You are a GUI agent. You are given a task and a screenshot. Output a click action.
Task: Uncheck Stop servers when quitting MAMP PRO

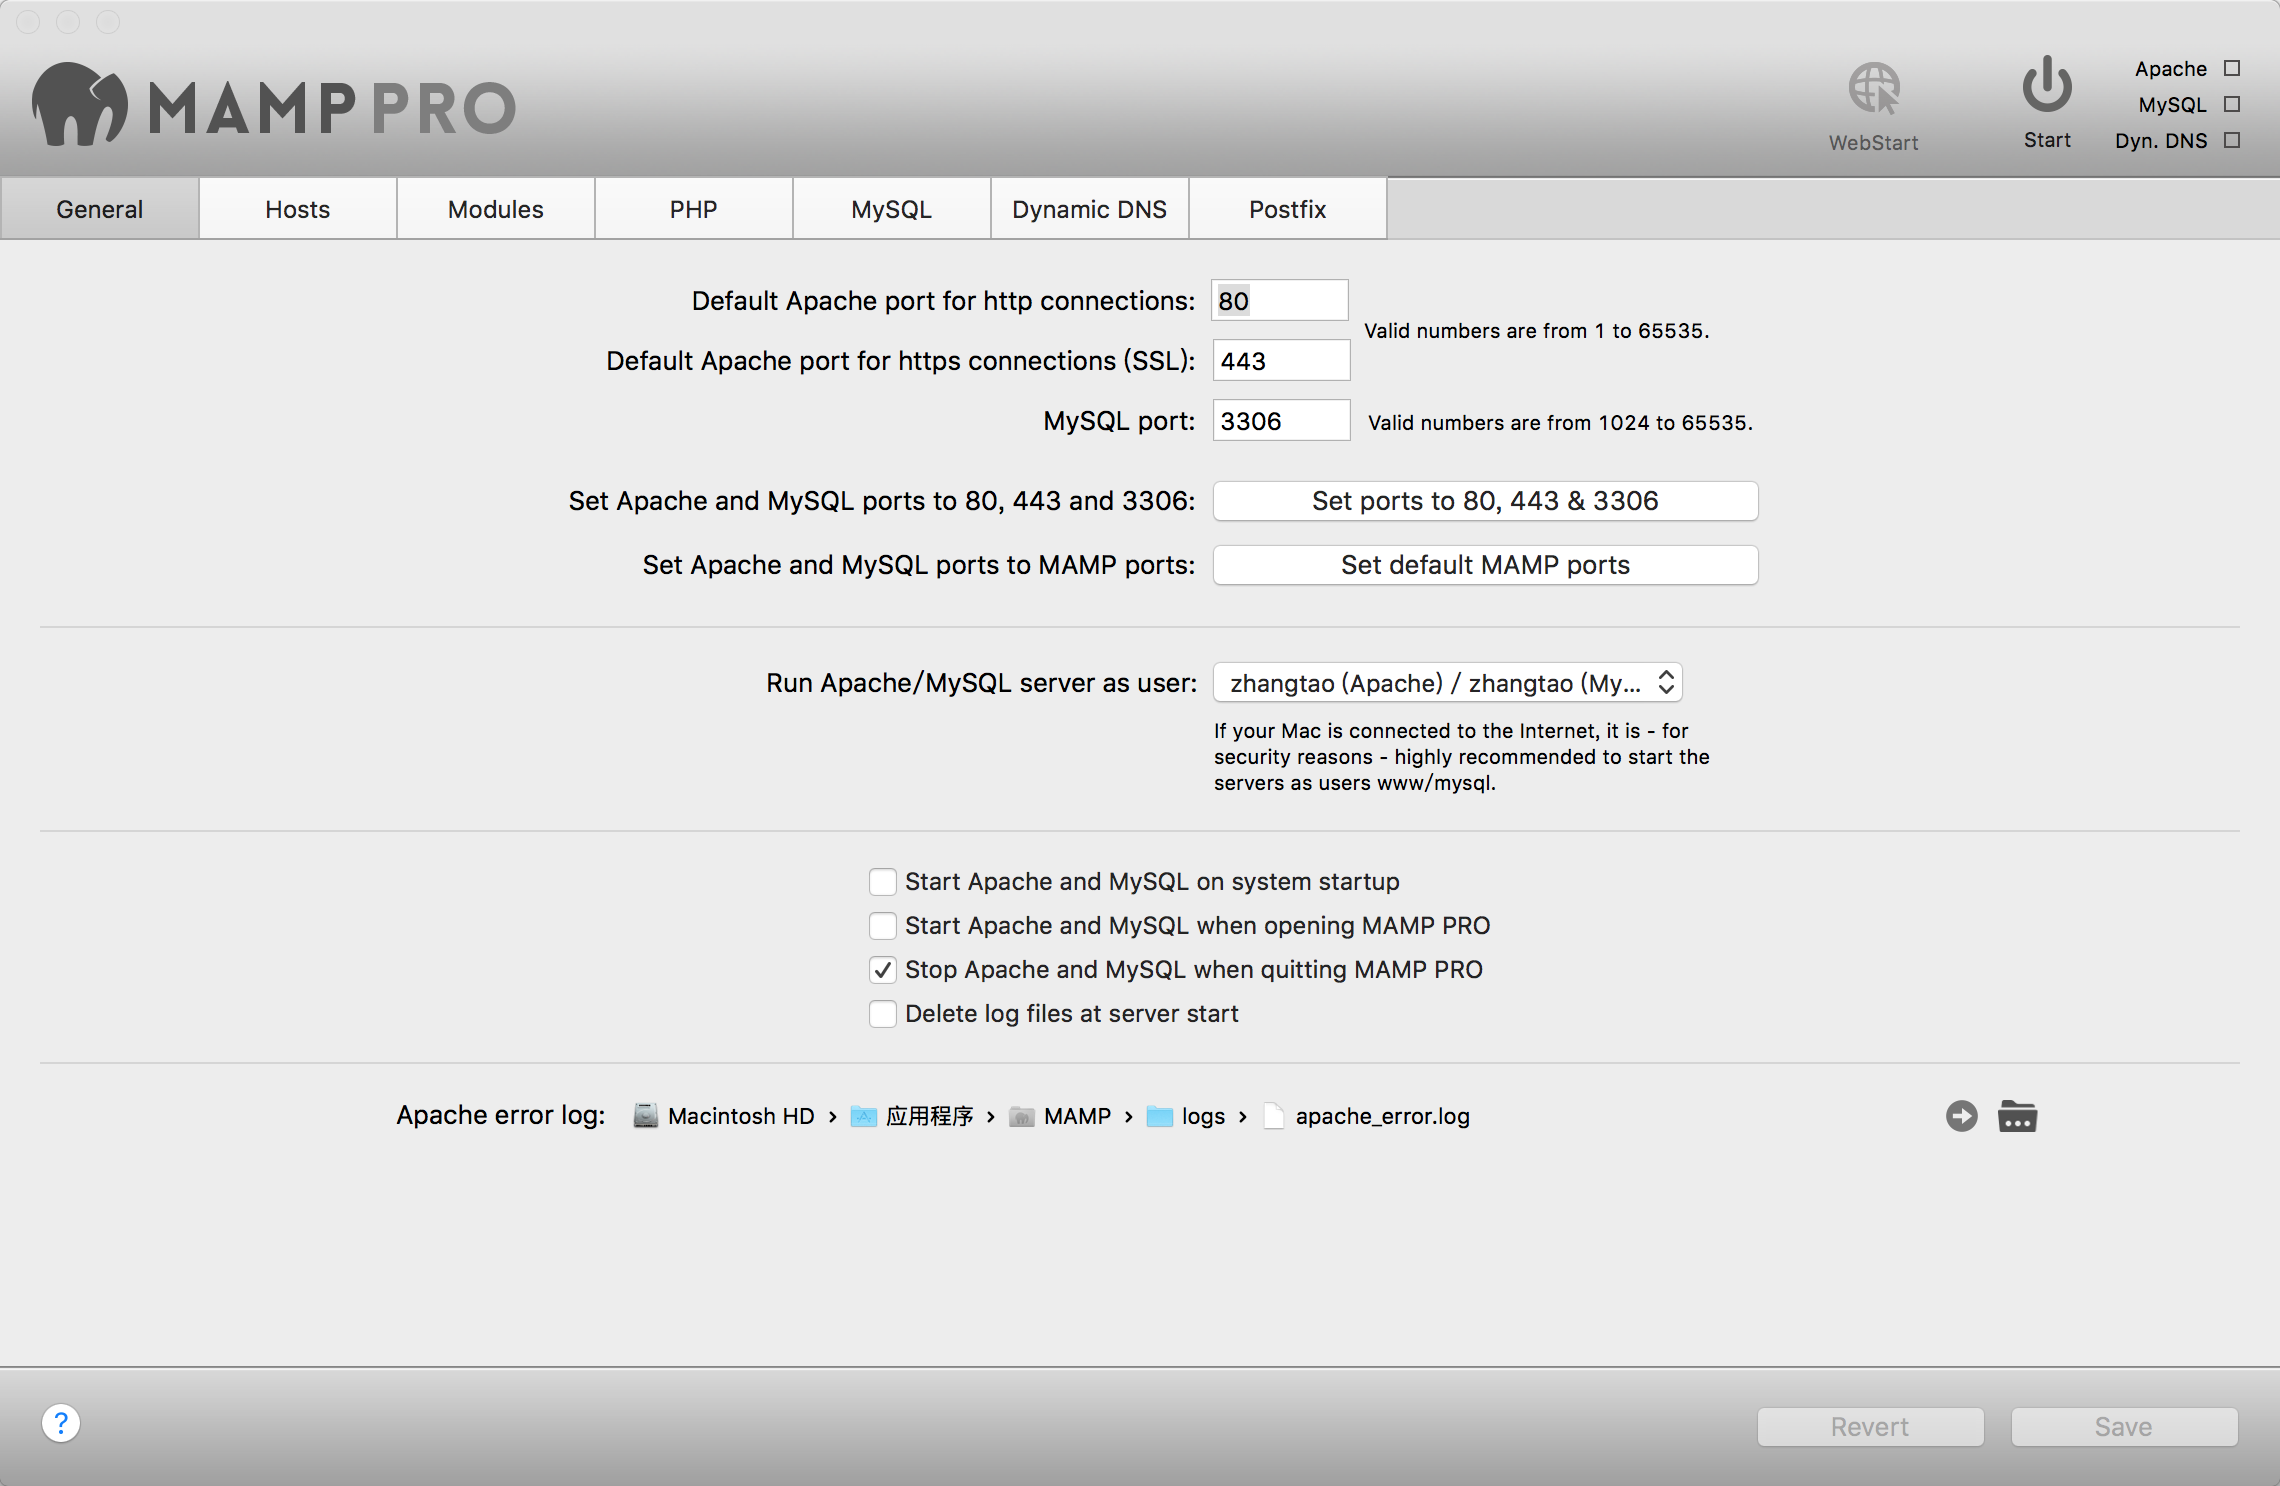click(882, 969)
